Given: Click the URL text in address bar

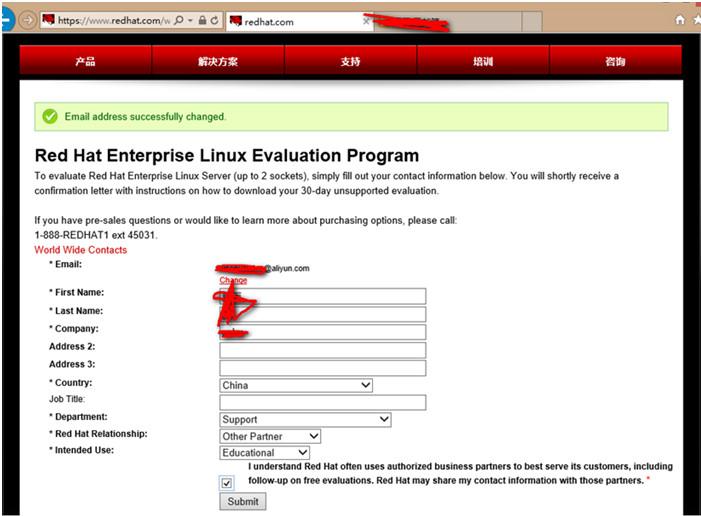Looking at the screenshot, I should coord(114,21).
